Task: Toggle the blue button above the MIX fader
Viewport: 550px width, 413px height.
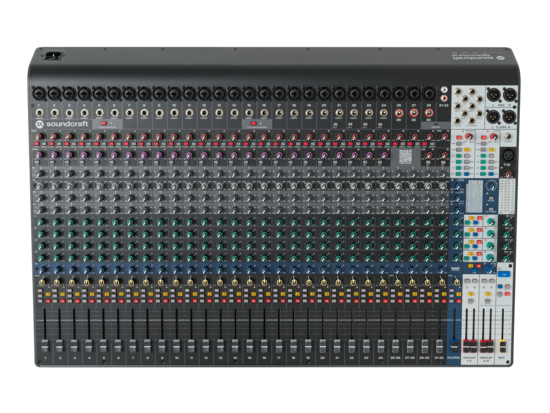Action: tap(504, 274)
